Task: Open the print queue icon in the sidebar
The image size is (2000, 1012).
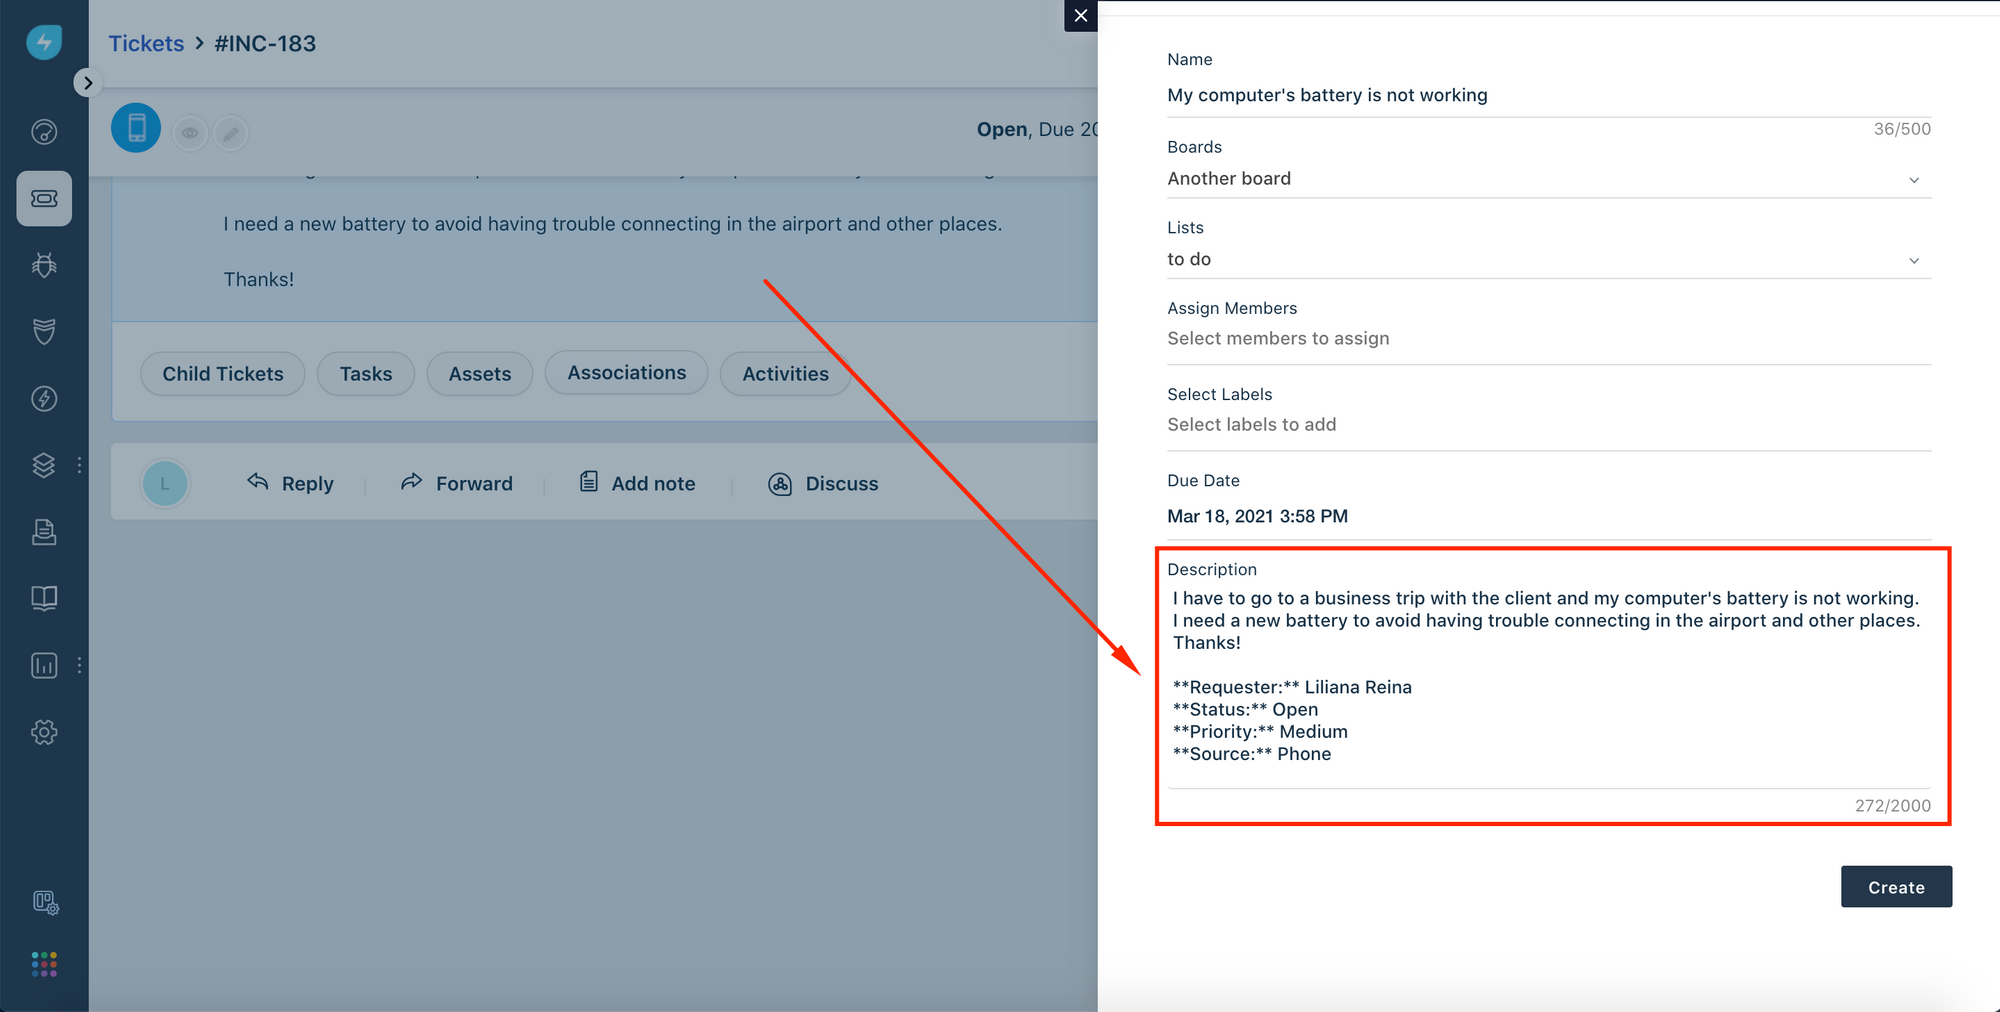Action: click(x=44, y=532)
